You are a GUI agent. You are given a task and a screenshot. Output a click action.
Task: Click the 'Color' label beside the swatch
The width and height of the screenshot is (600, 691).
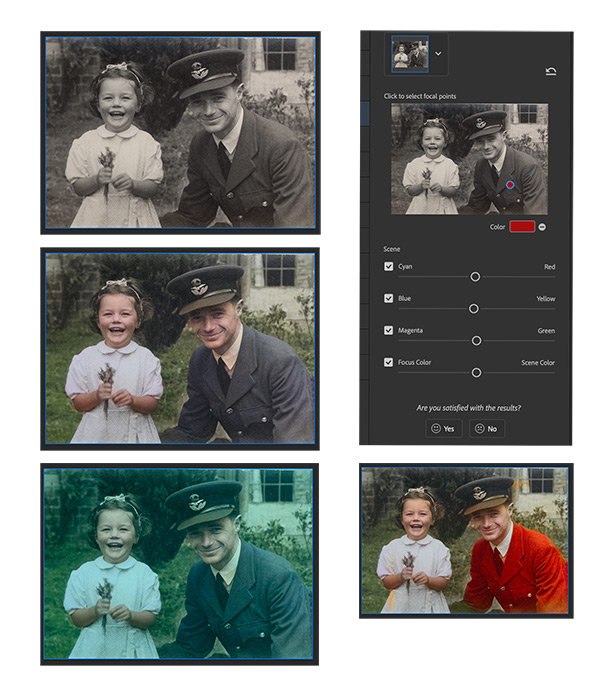click(497, 227)
